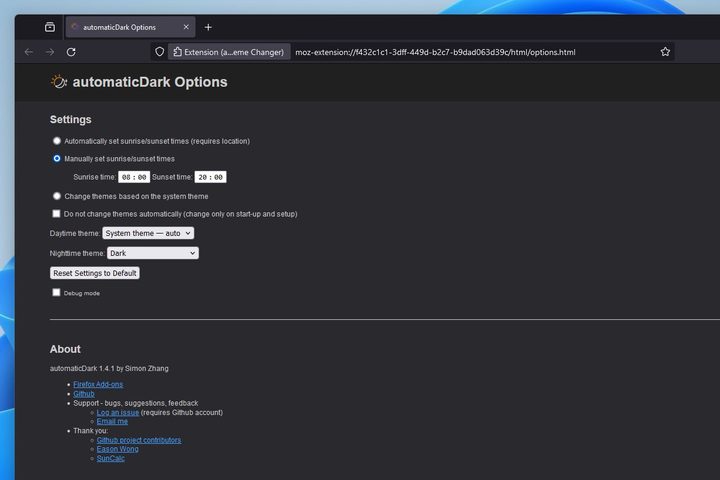Click the 'automaticDark Options' page title

(150, 82)
